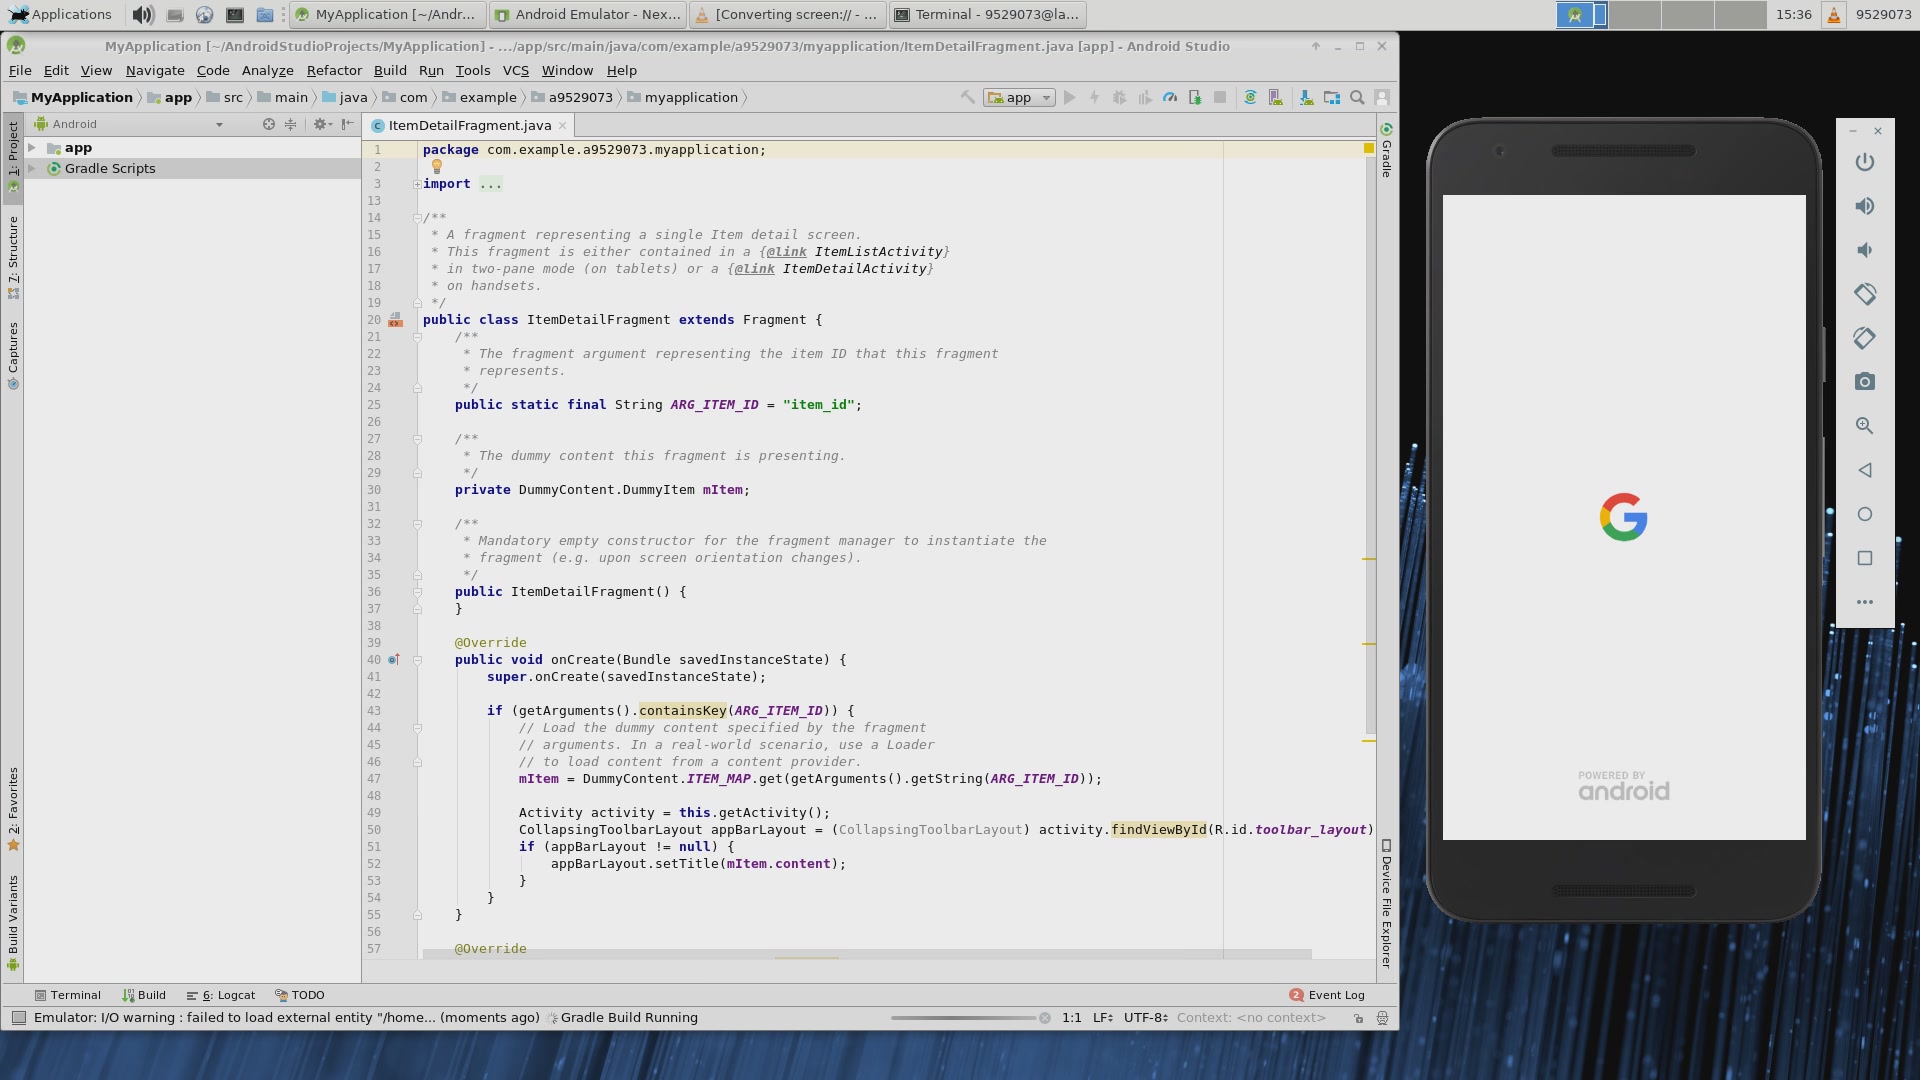Click the emulator Back triangle button

pyautogui.click(x=1865, y=470)
